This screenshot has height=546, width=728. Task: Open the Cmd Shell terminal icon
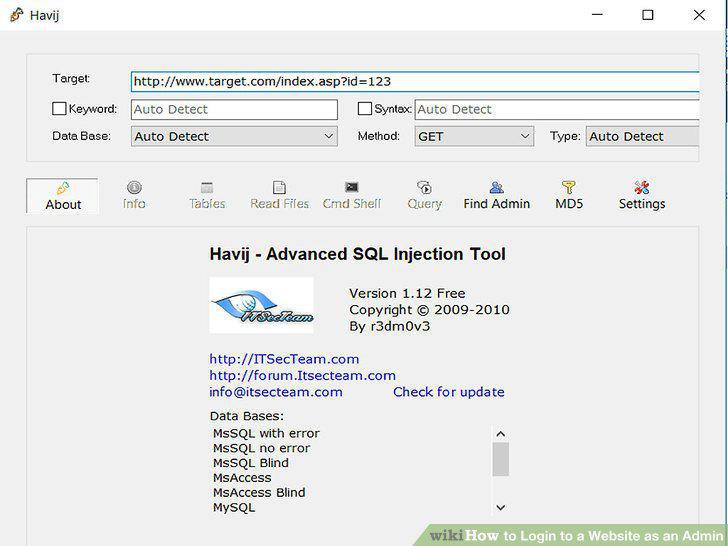351,187
